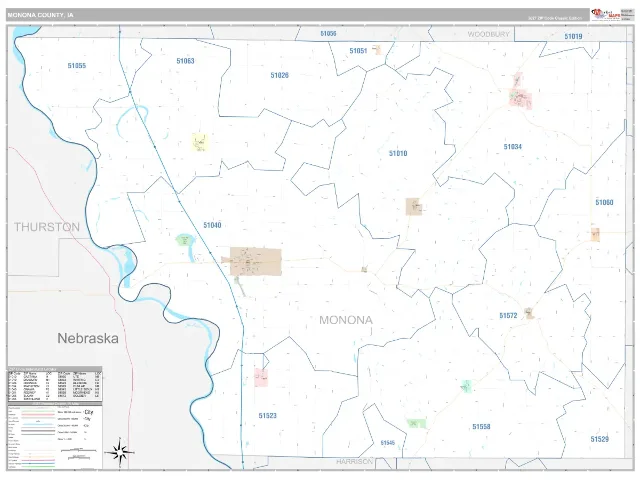Click the scale bar in the legend
The image size is (640, 480).
click(x=79, y=451)
